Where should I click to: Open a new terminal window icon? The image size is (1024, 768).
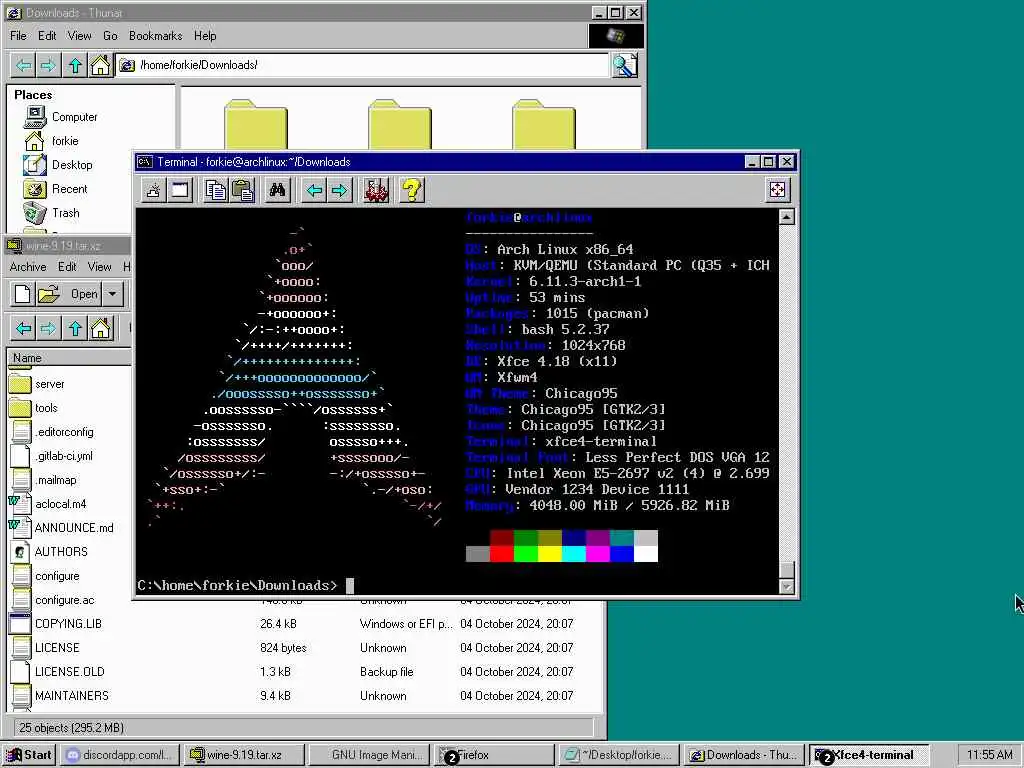180,190
